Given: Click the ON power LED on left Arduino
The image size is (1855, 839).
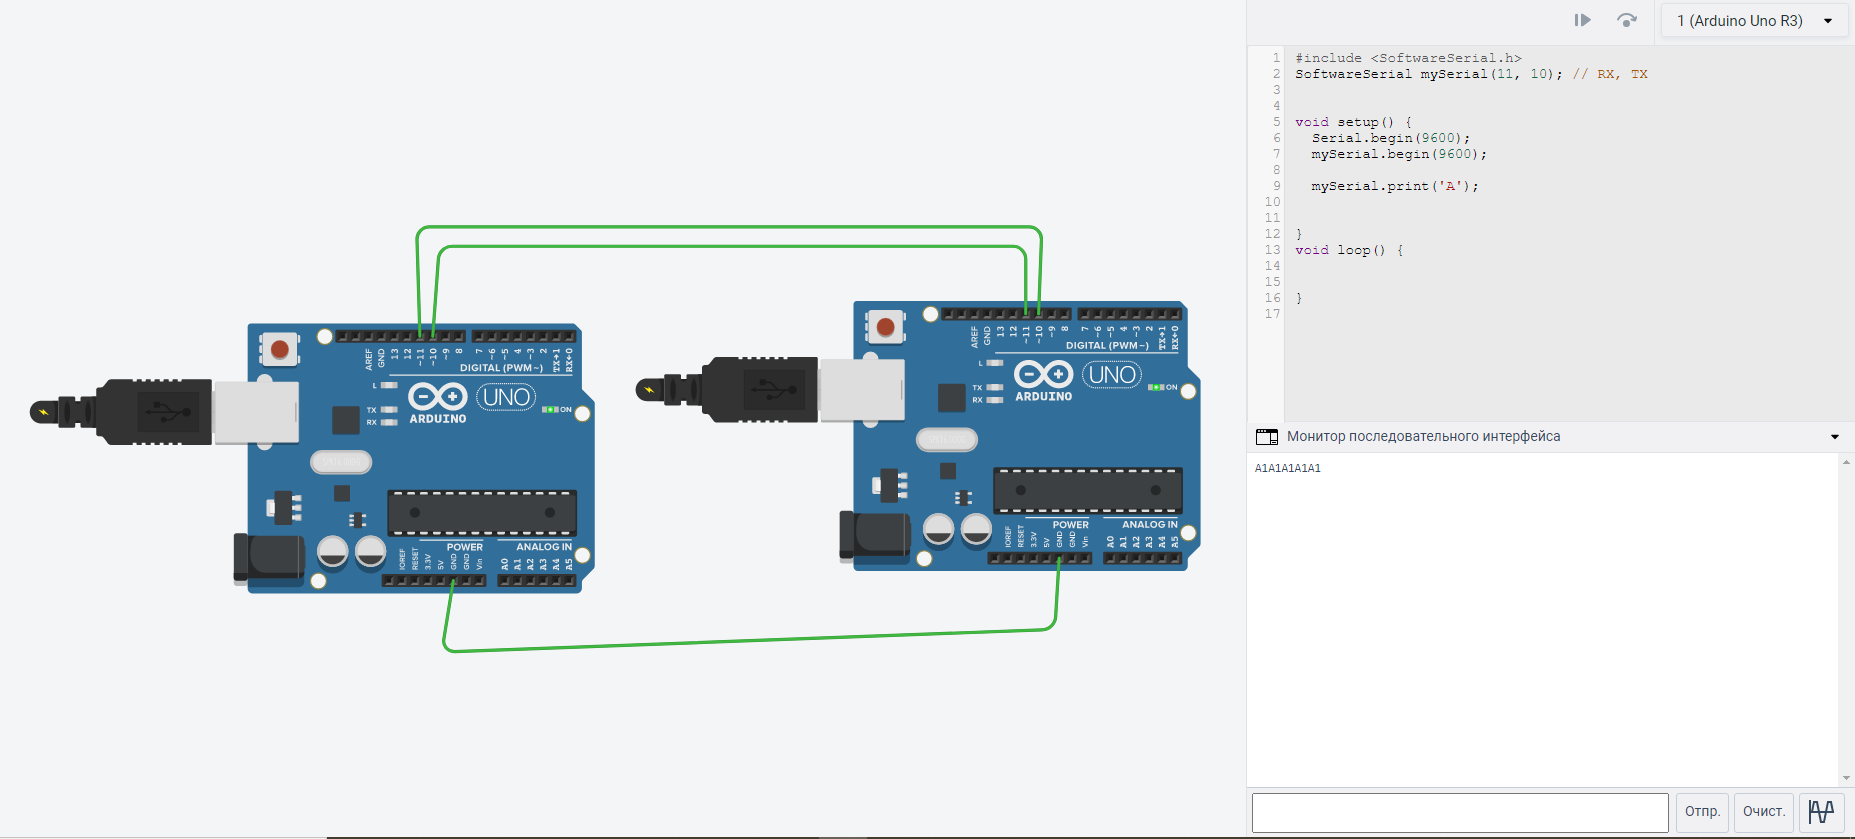Looking at the screenshot, I should point(550,410).
